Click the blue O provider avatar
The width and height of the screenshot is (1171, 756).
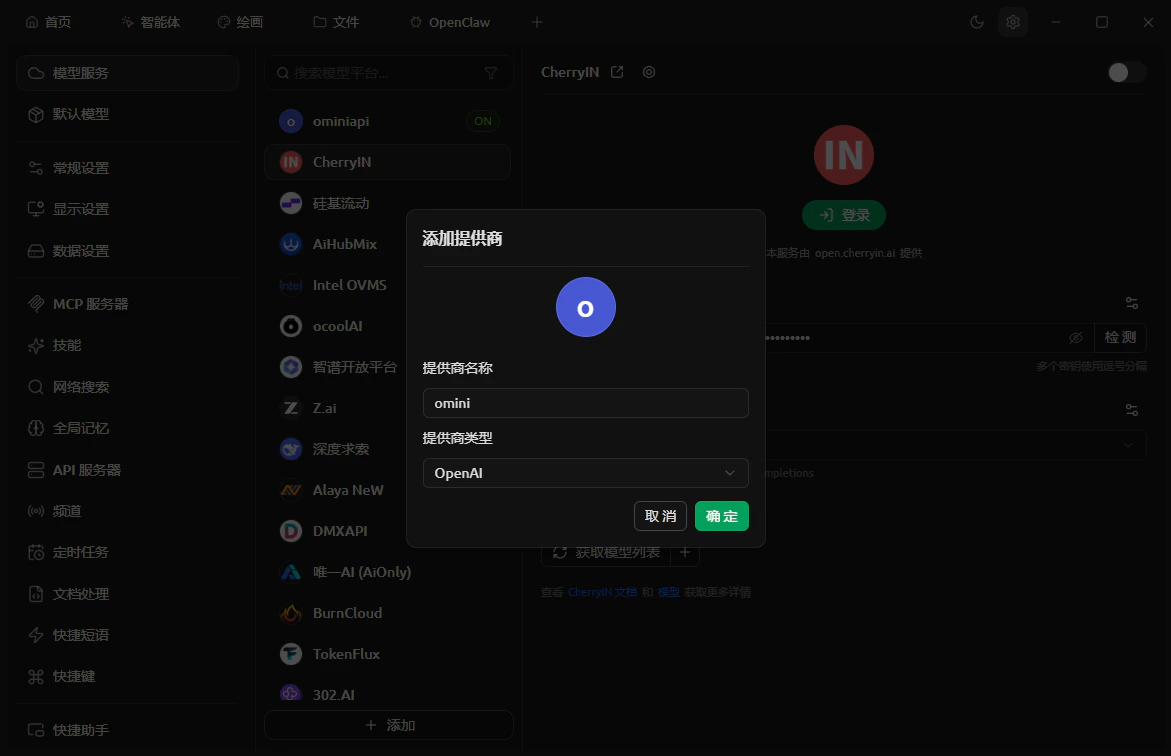click(586, 307)
